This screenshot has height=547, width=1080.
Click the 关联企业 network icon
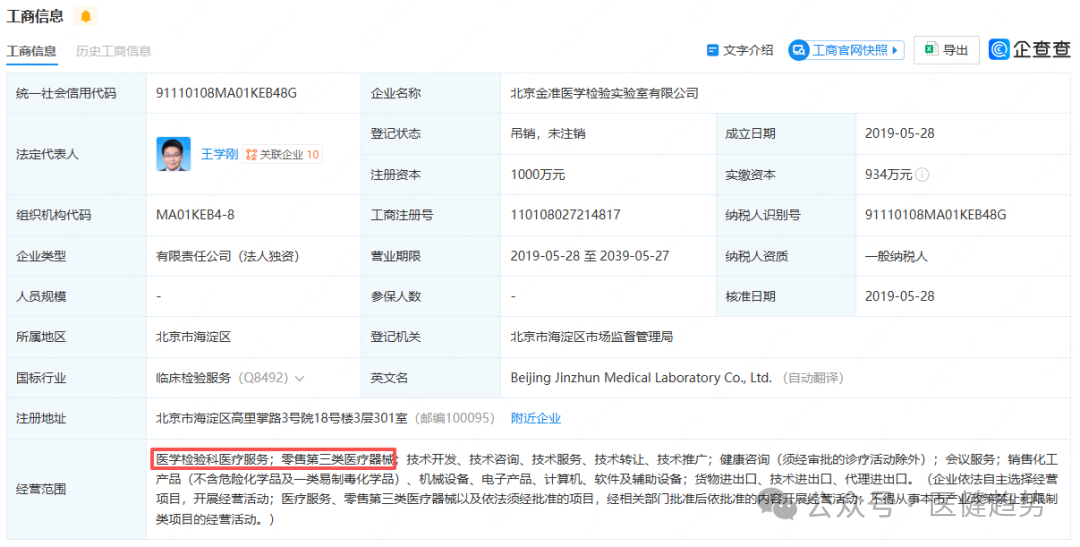[x=251, y=154]
